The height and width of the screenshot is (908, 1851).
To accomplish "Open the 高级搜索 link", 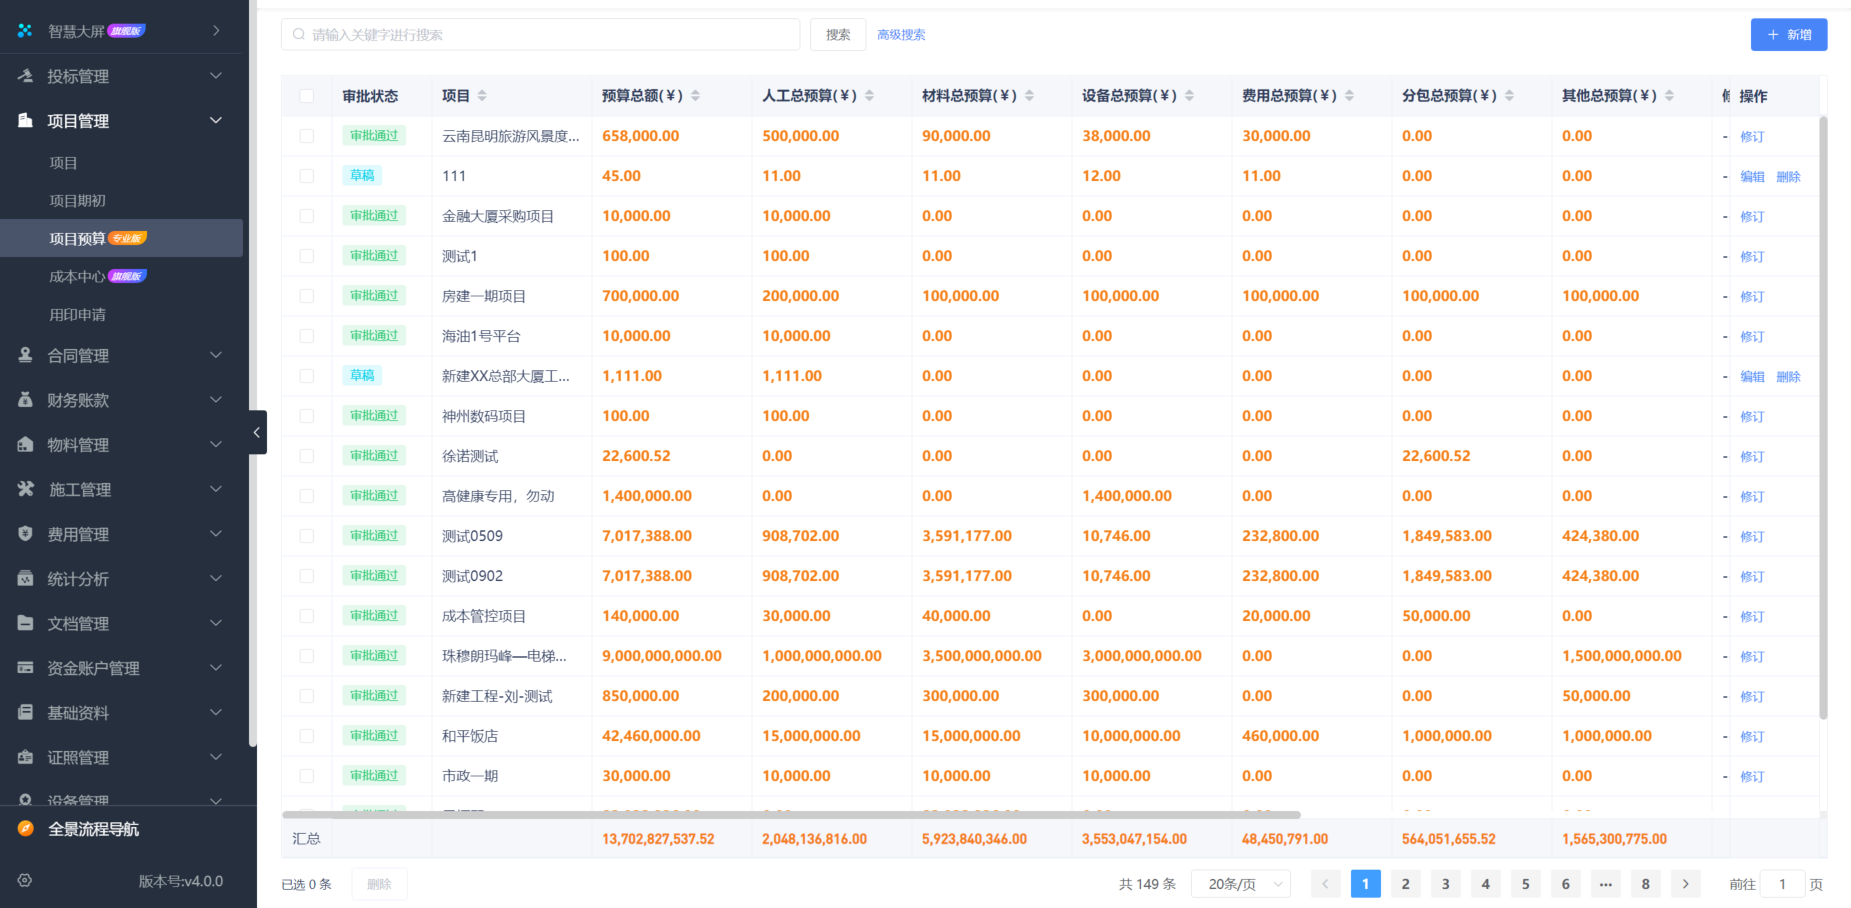I will point(901,35).
